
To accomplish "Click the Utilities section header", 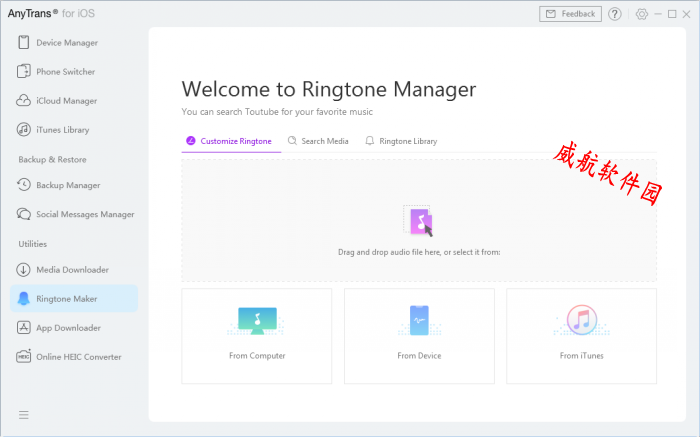I will click(33, 244).
